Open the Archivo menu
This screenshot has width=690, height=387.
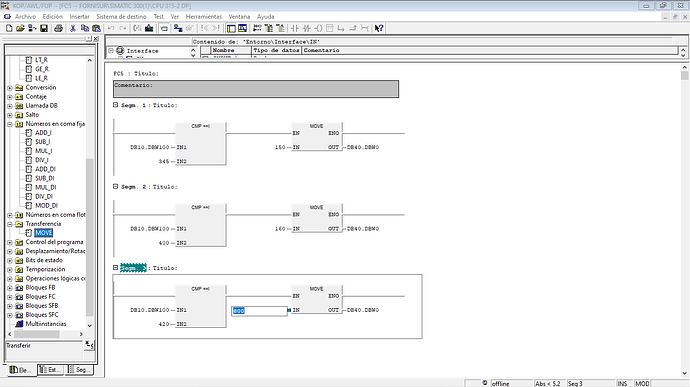(x=26, y=17)
